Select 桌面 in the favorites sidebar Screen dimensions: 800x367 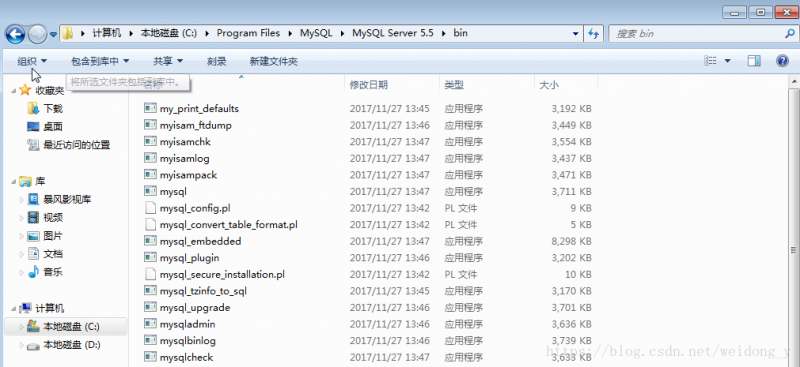[x=53, y=127]
